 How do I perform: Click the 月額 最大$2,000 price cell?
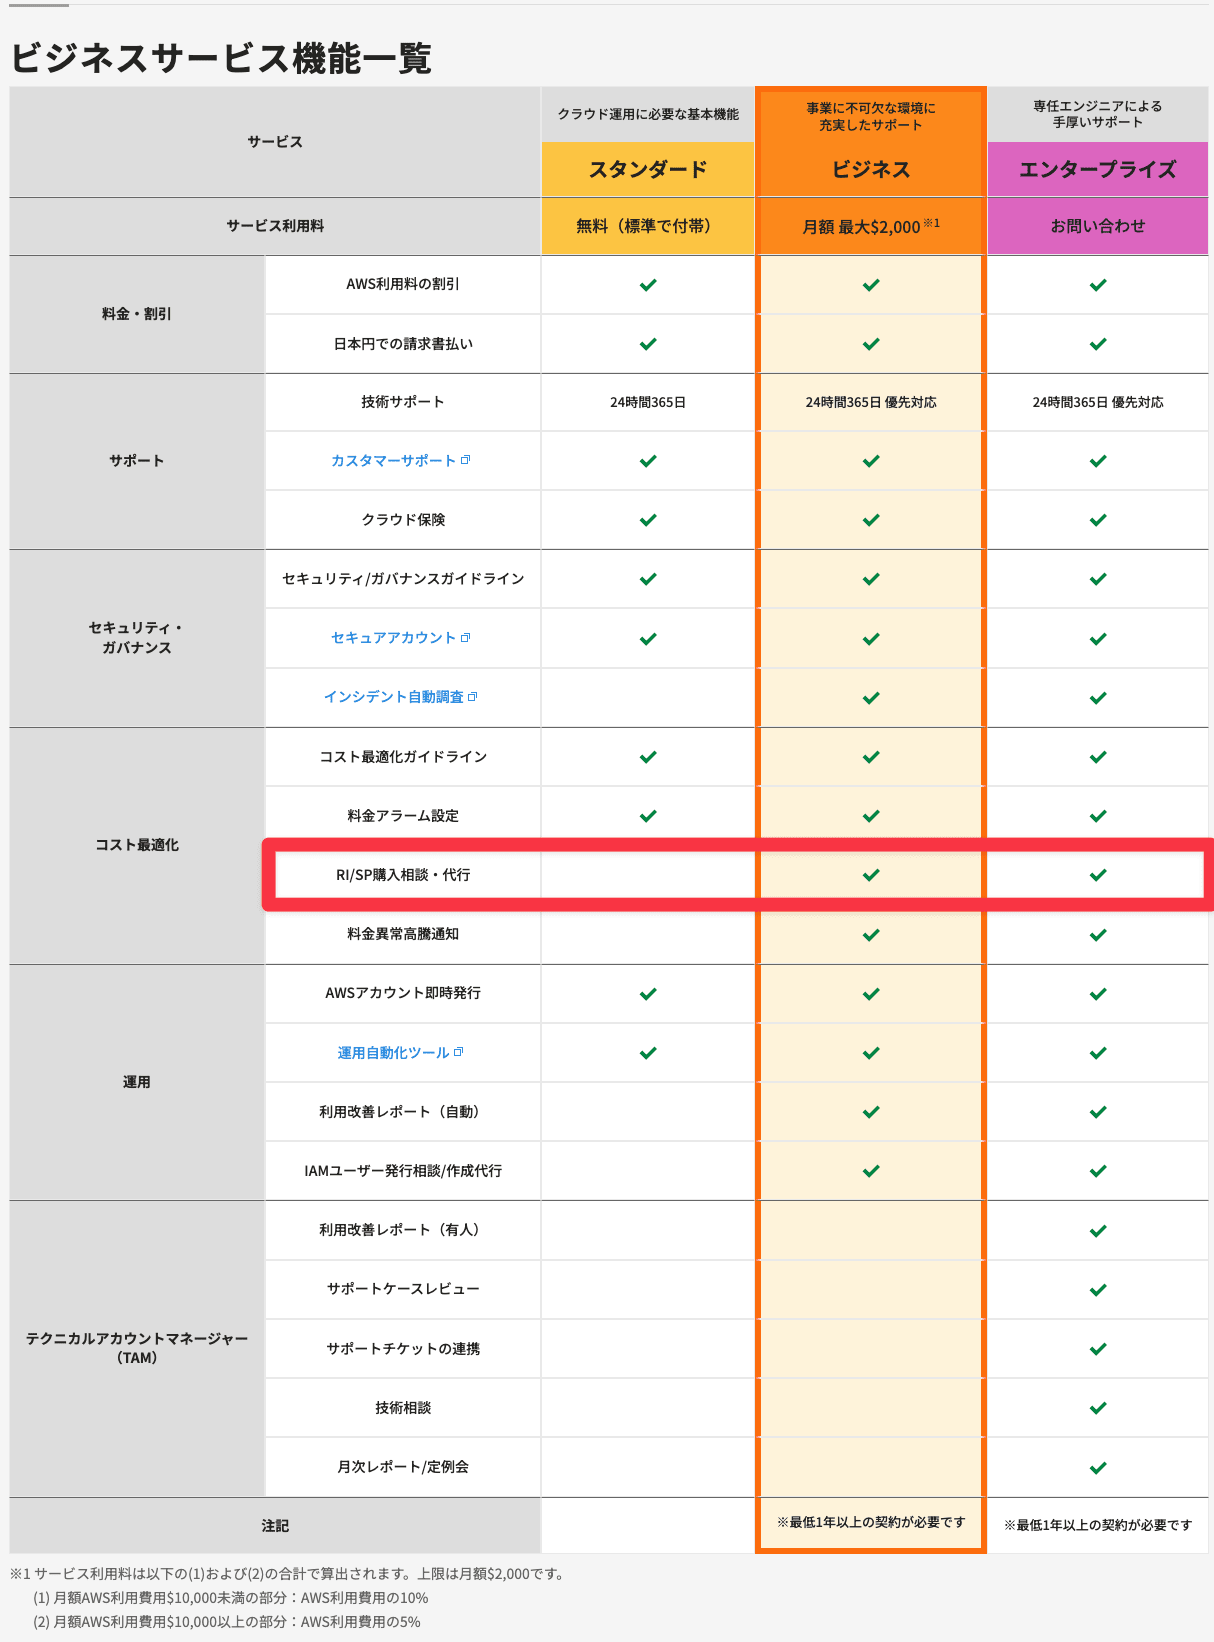coord(871,226)
